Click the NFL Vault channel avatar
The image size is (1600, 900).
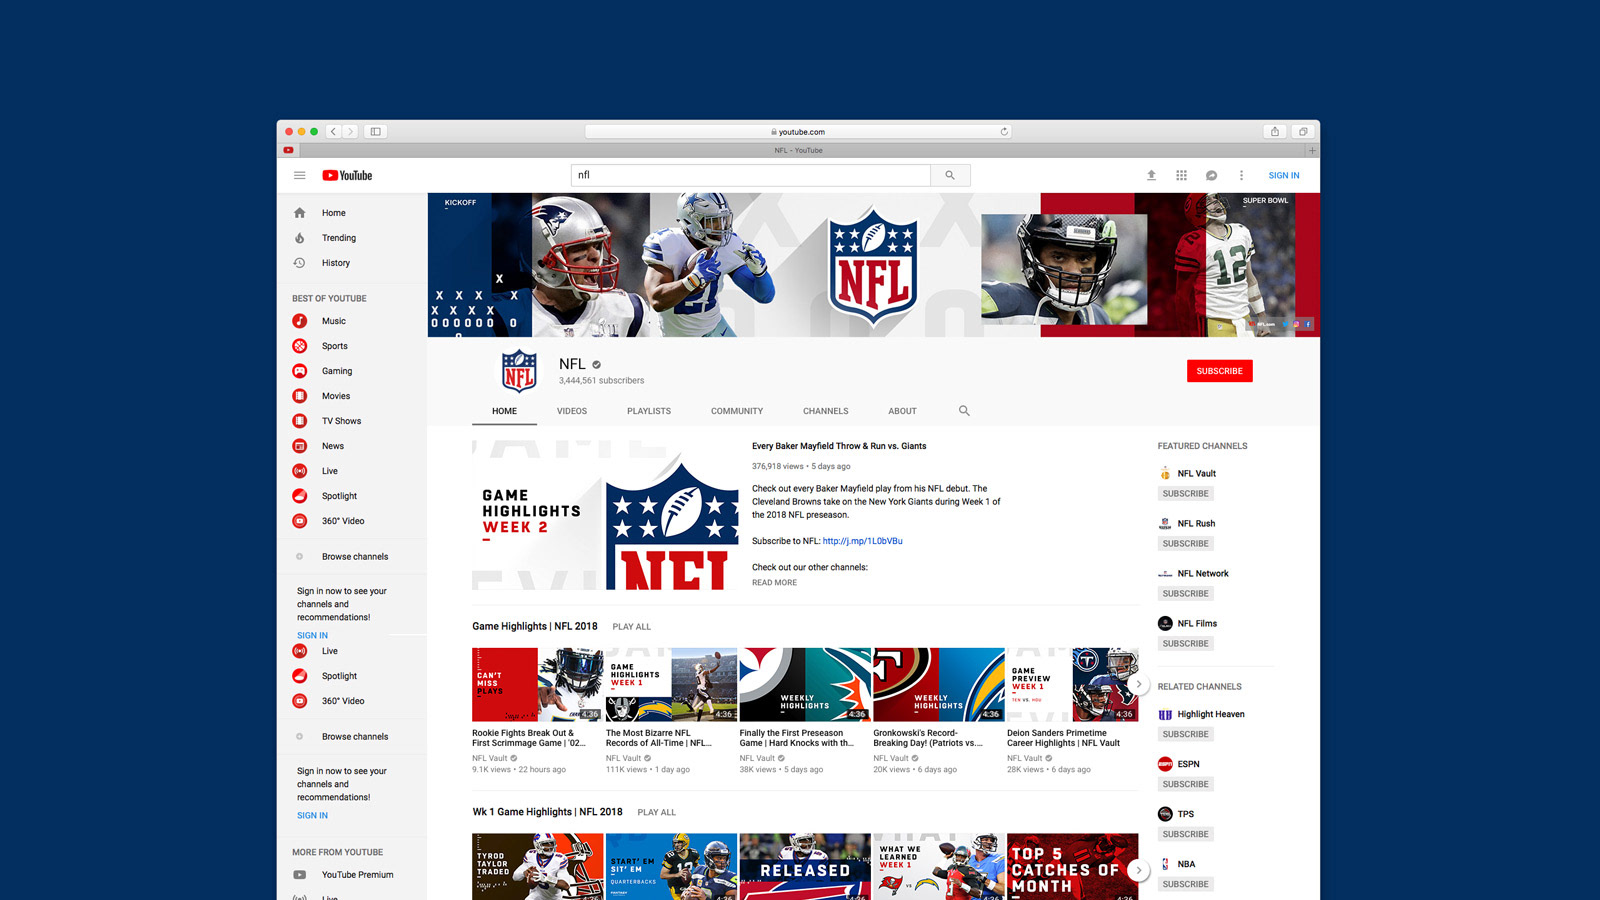(x=1165, y=474)
